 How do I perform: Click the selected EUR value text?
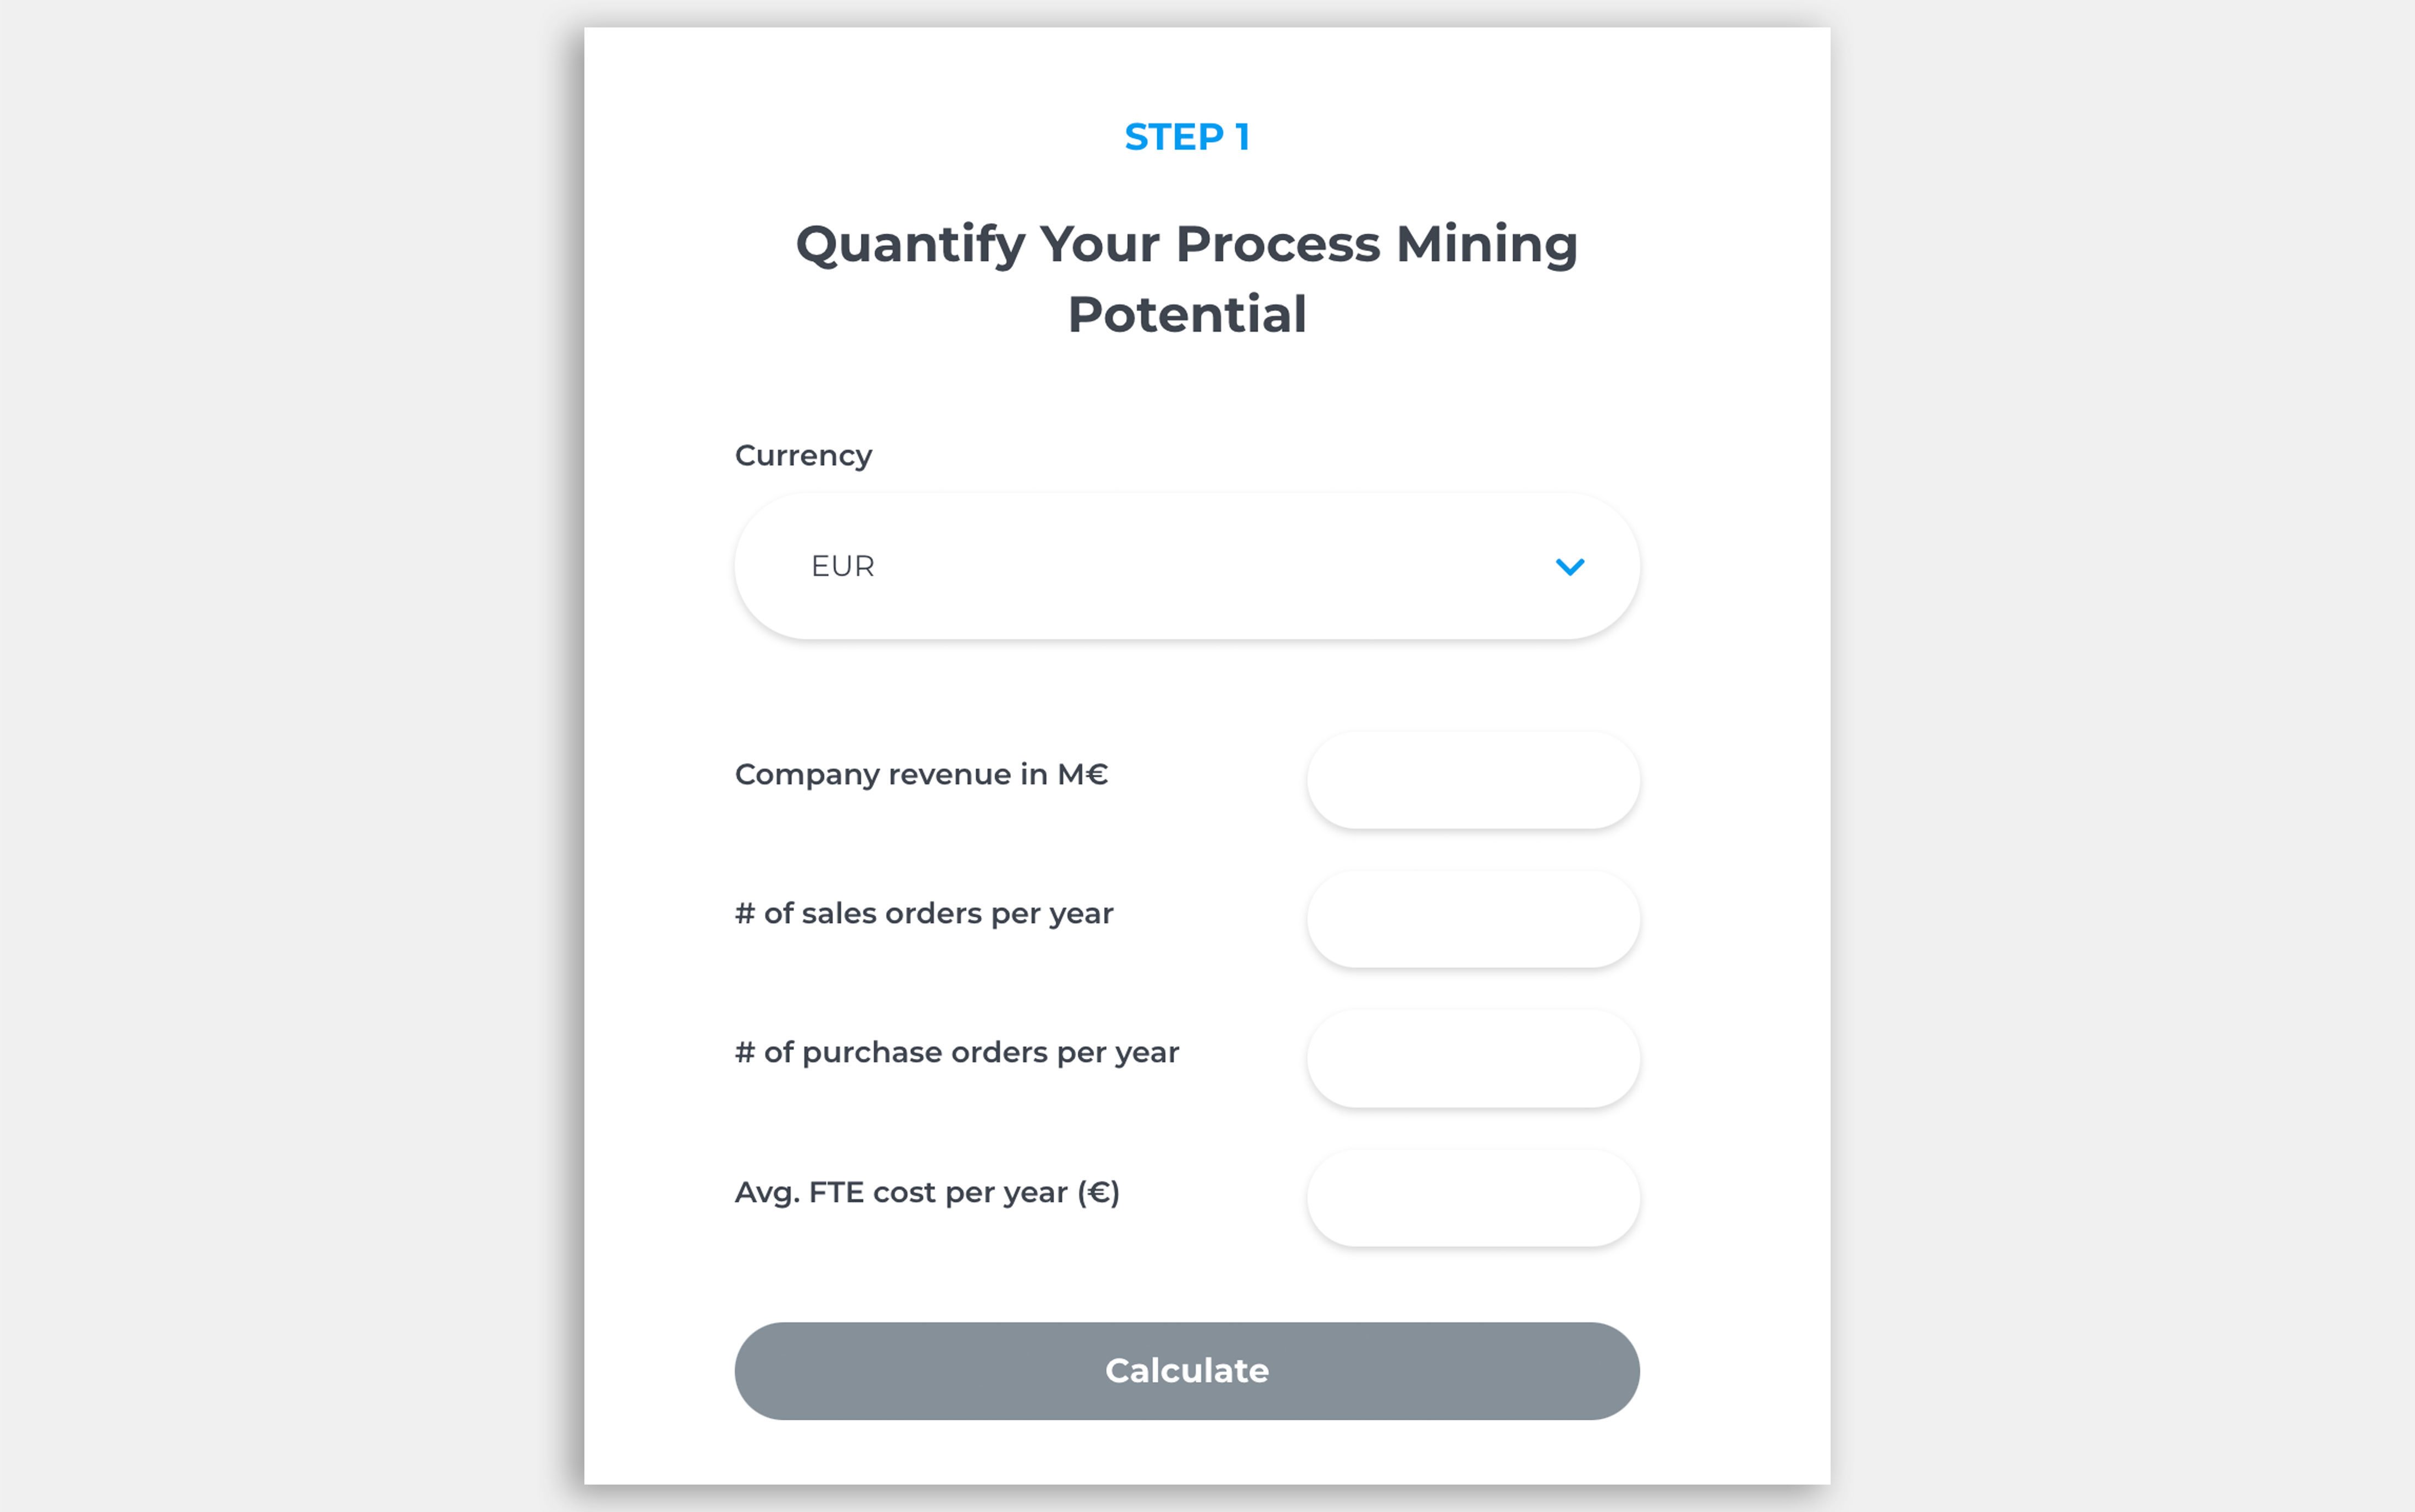(842, 566)
